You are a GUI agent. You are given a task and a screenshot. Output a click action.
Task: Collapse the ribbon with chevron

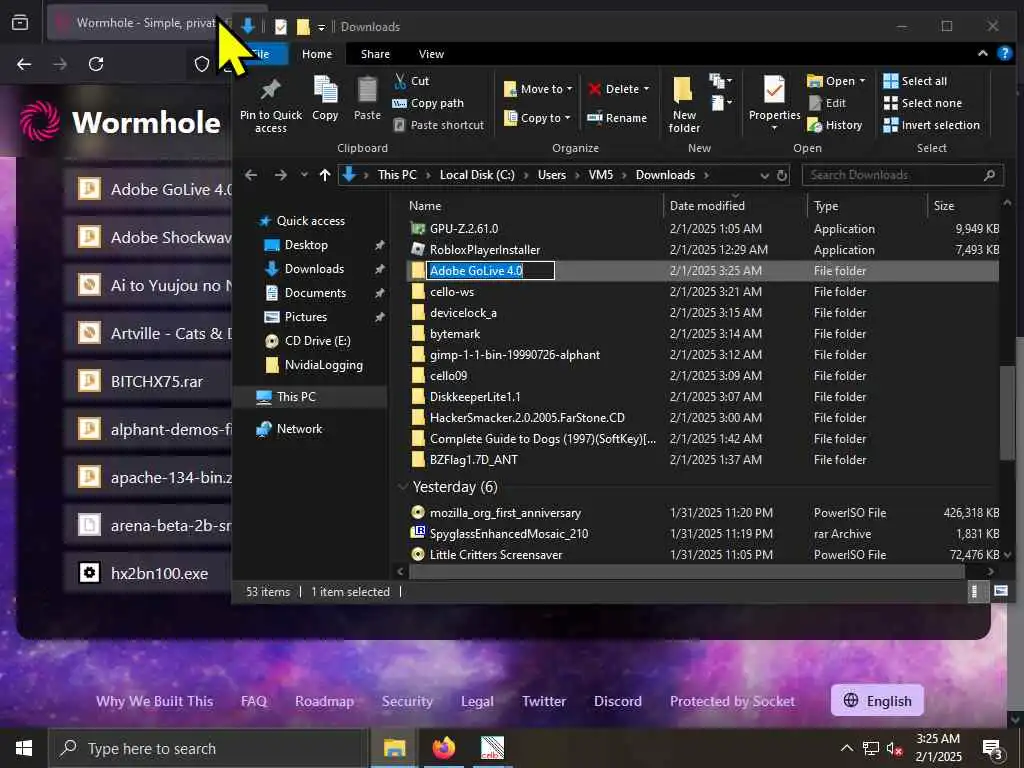[x=982, y=54]
